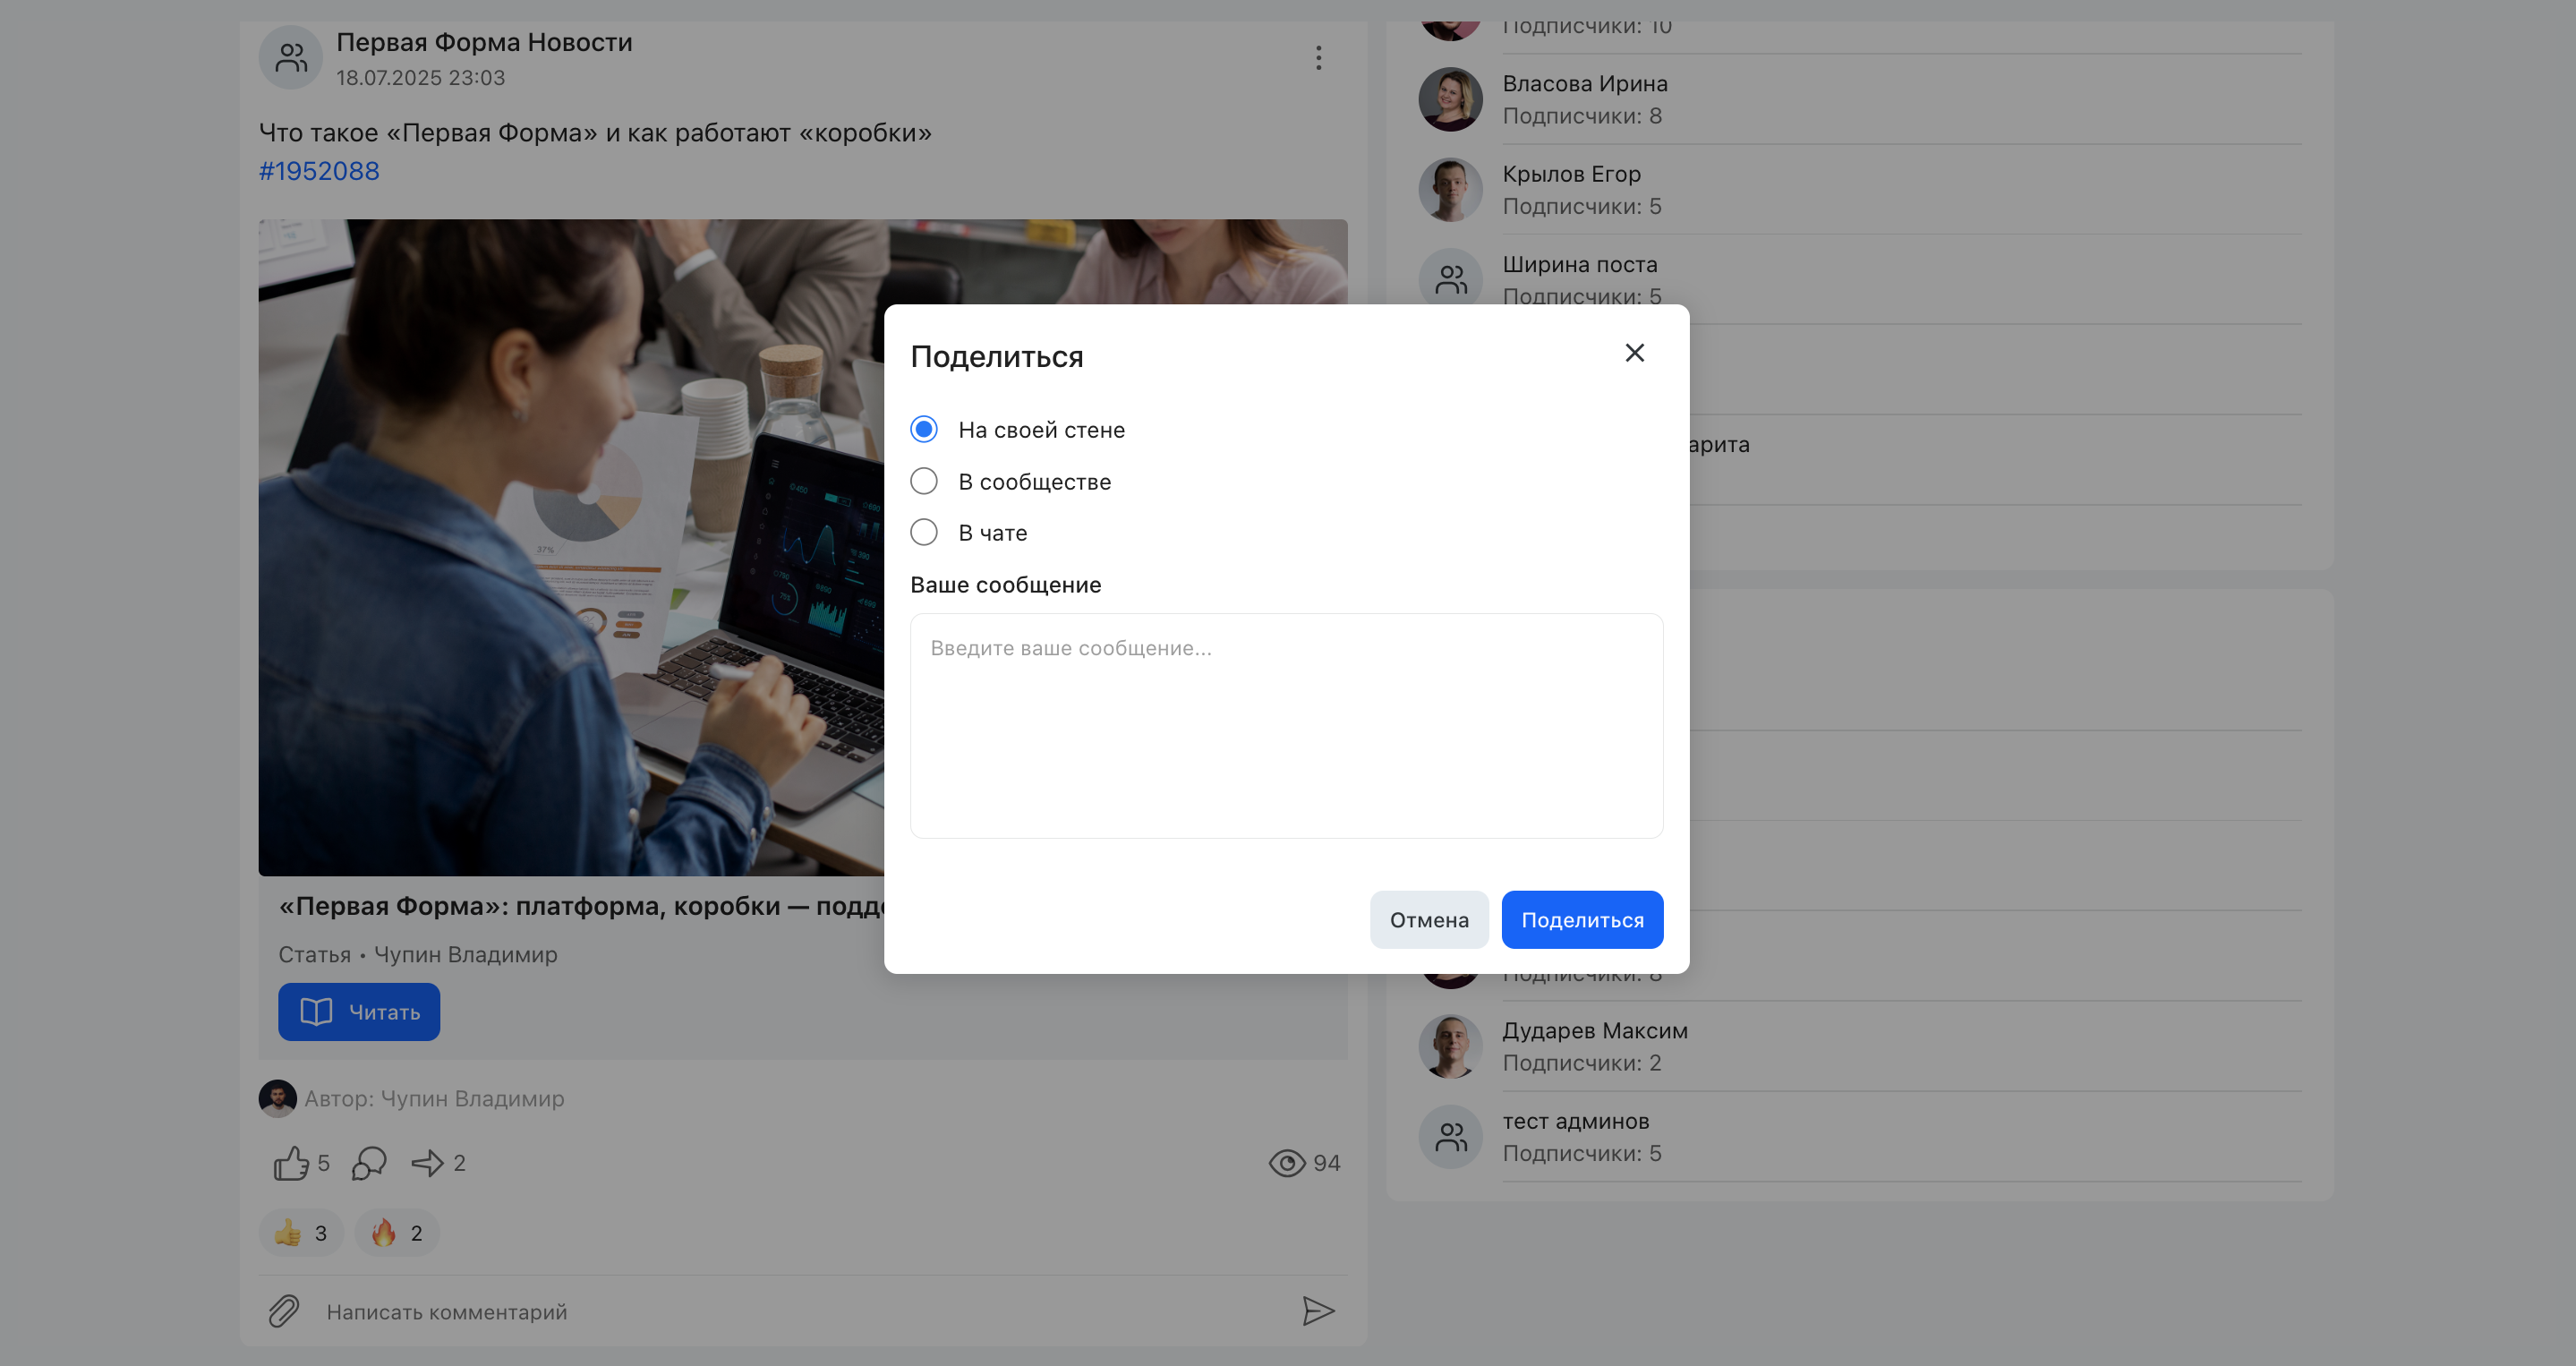Click the Отмена button

1429,919
